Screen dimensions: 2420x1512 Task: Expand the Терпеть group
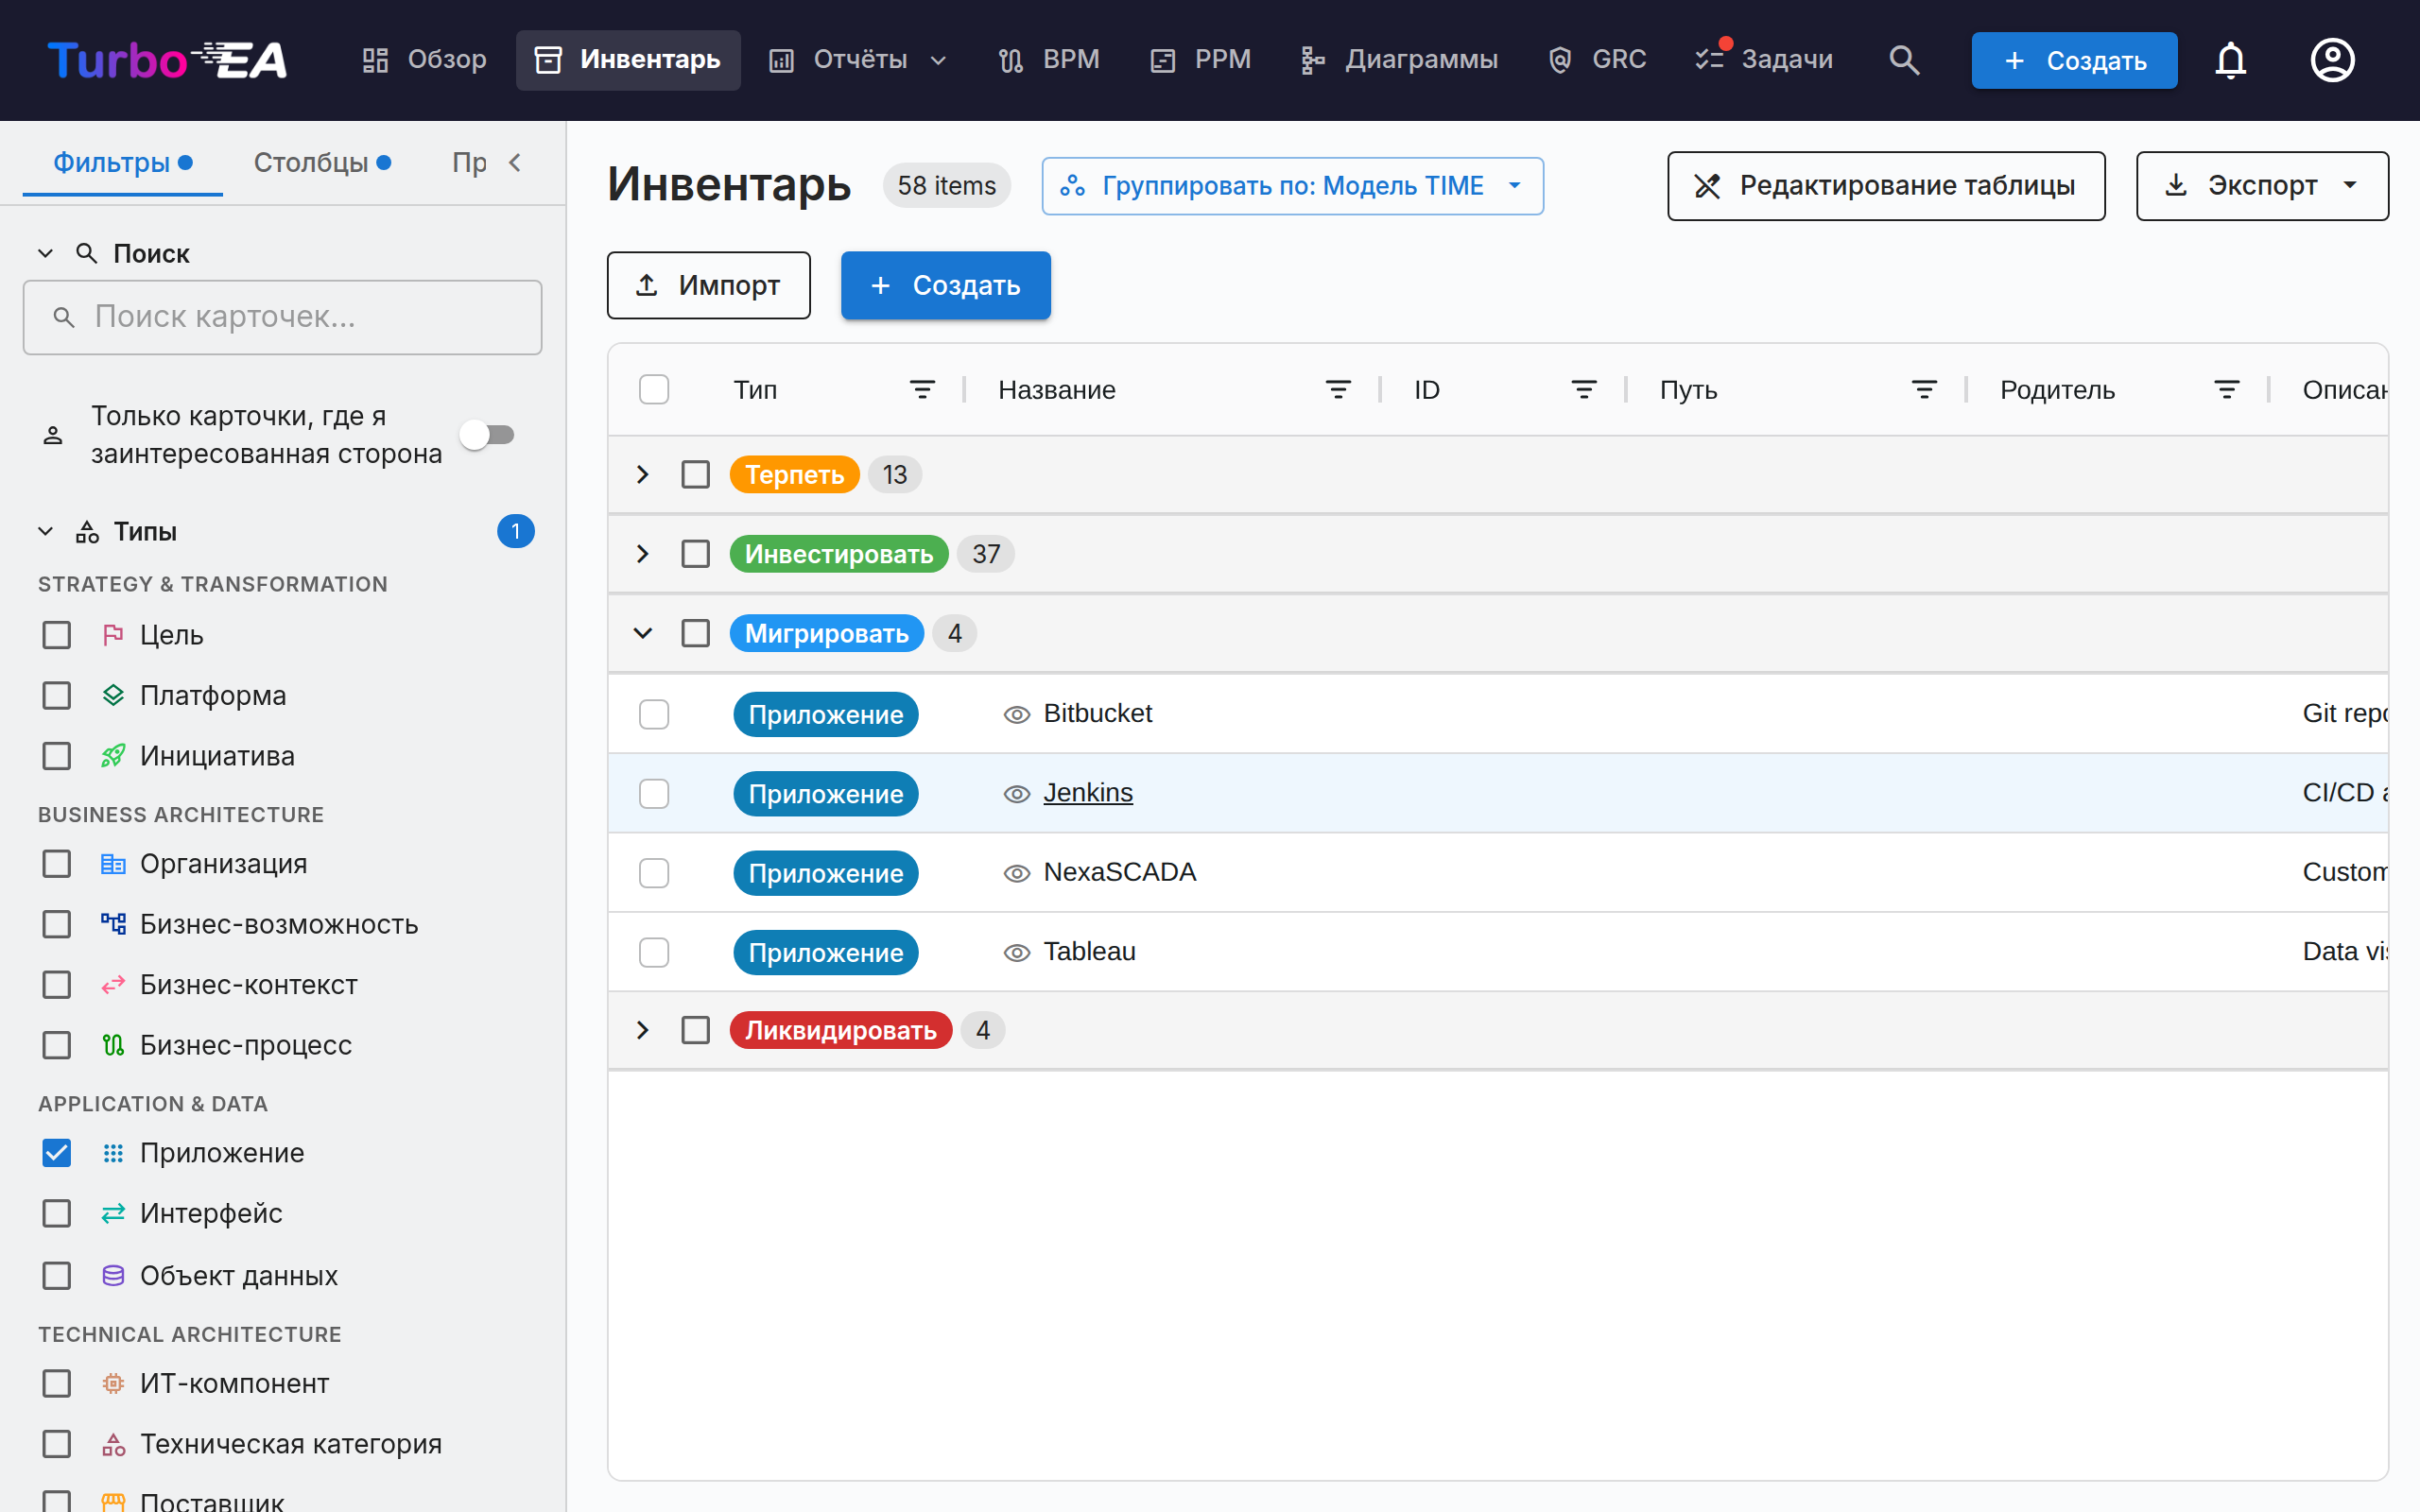643,475
